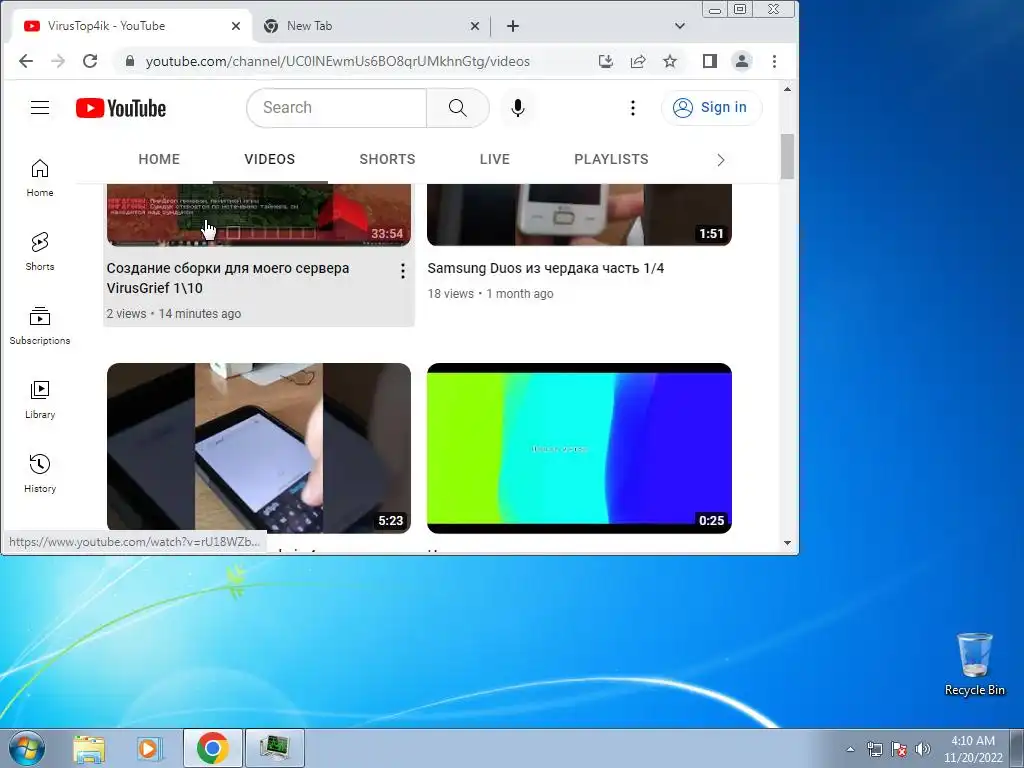Click the search magnifier button
The width and height of the screenshot is (1024, 768).
(458, 108)
